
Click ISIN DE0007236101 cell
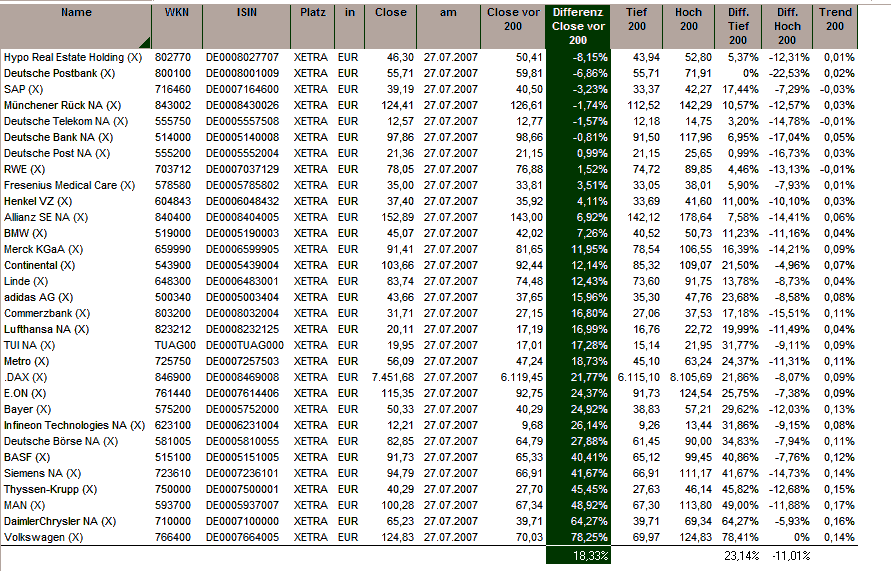click(x=243, y=473)
